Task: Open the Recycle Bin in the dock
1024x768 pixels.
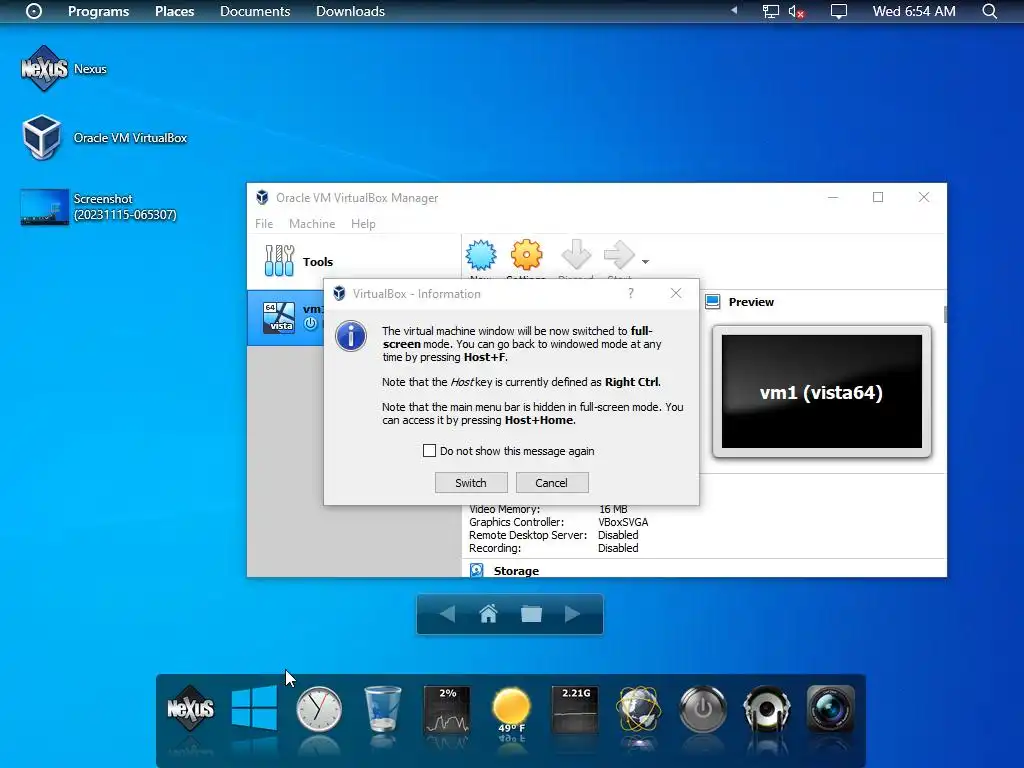Action: click(x=383, y=709)
